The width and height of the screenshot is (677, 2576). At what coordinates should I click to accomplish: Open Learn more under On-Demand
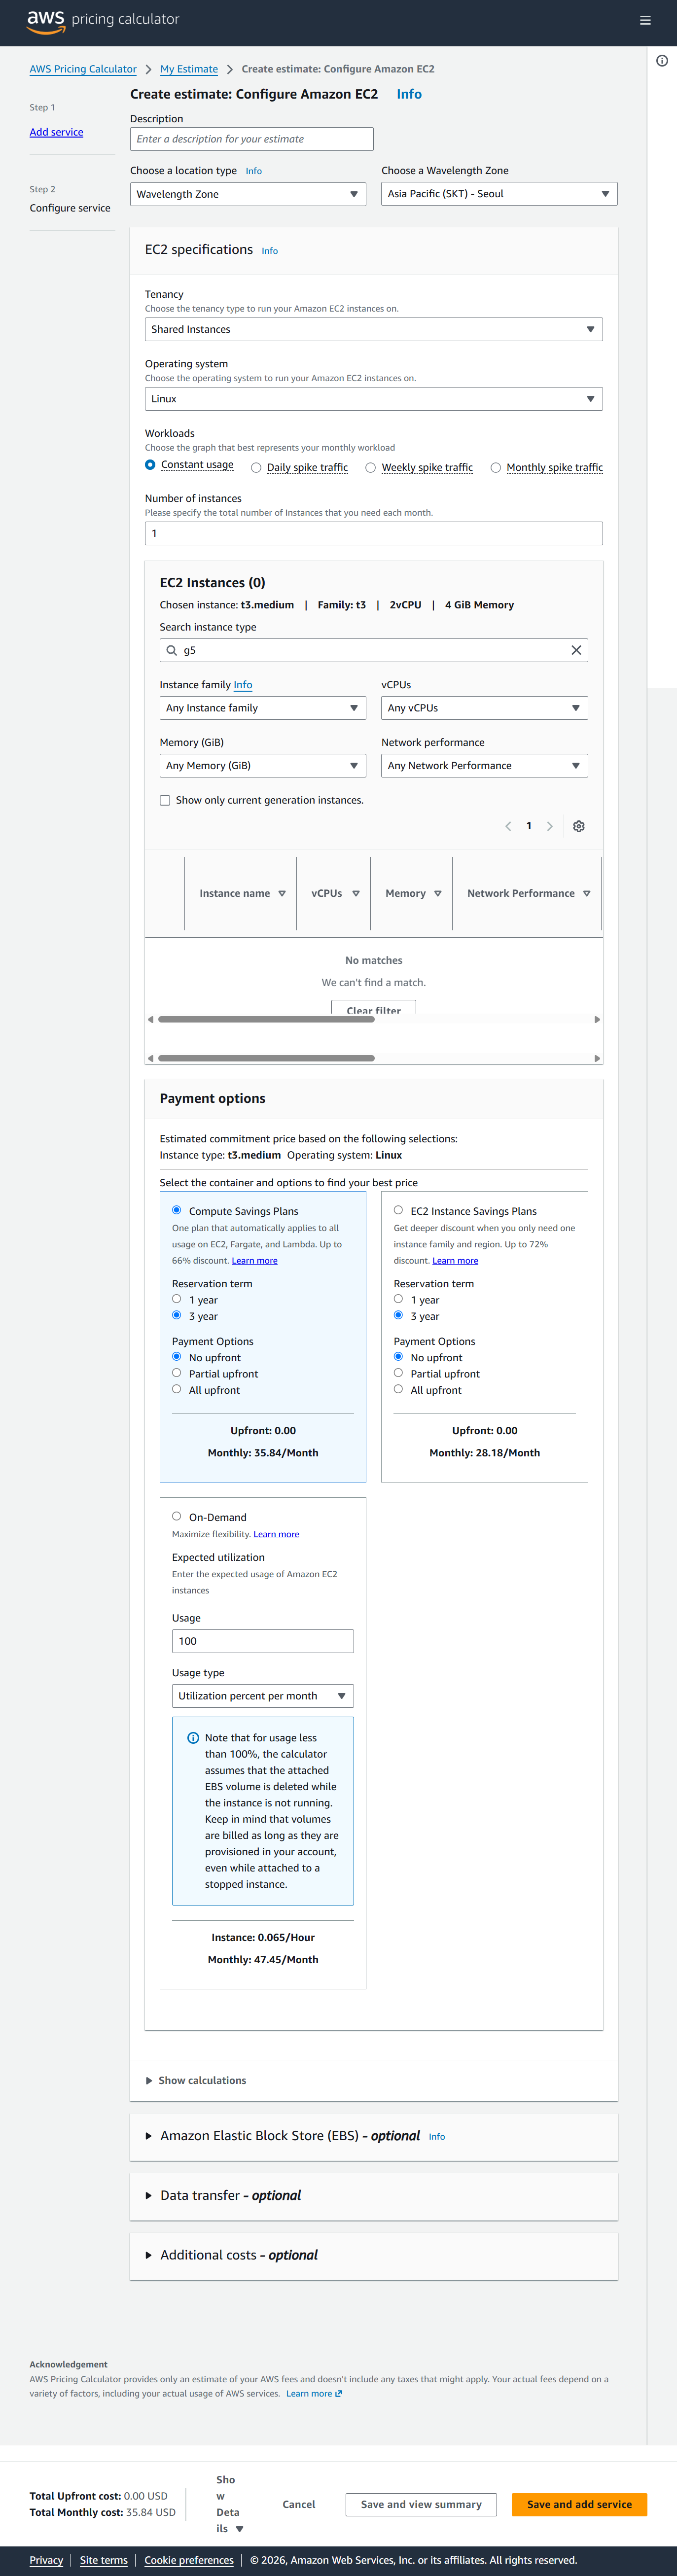point(276,1534)
